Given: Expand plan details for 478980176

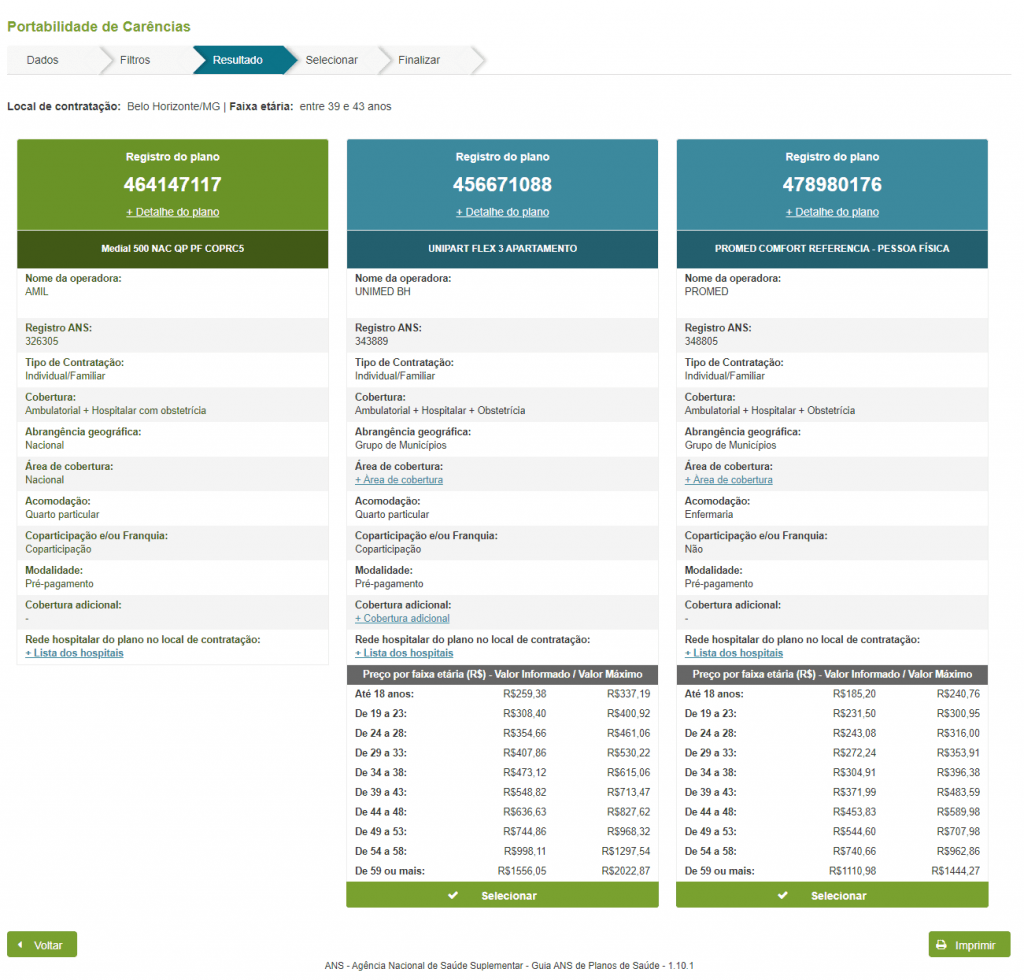Looking at the screenshot, I should point(832,212).
